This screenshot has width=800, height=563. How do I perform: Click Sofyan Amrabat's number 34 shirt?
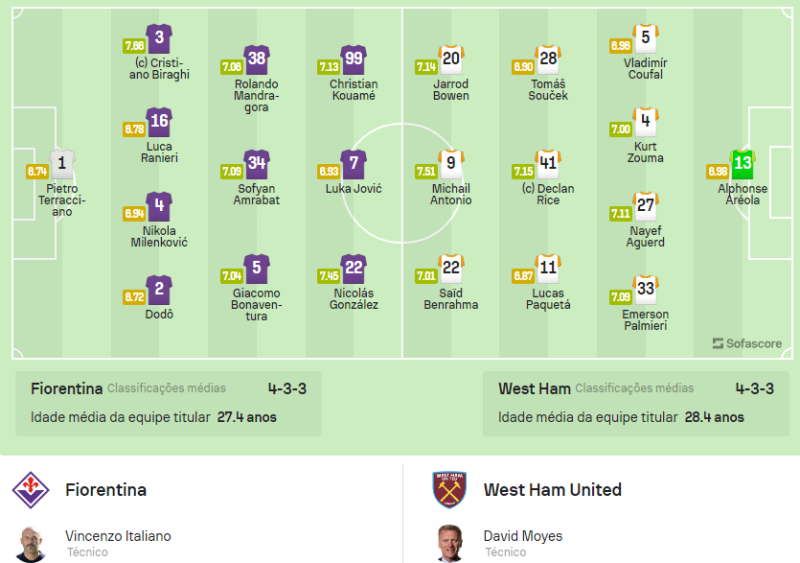257,165
